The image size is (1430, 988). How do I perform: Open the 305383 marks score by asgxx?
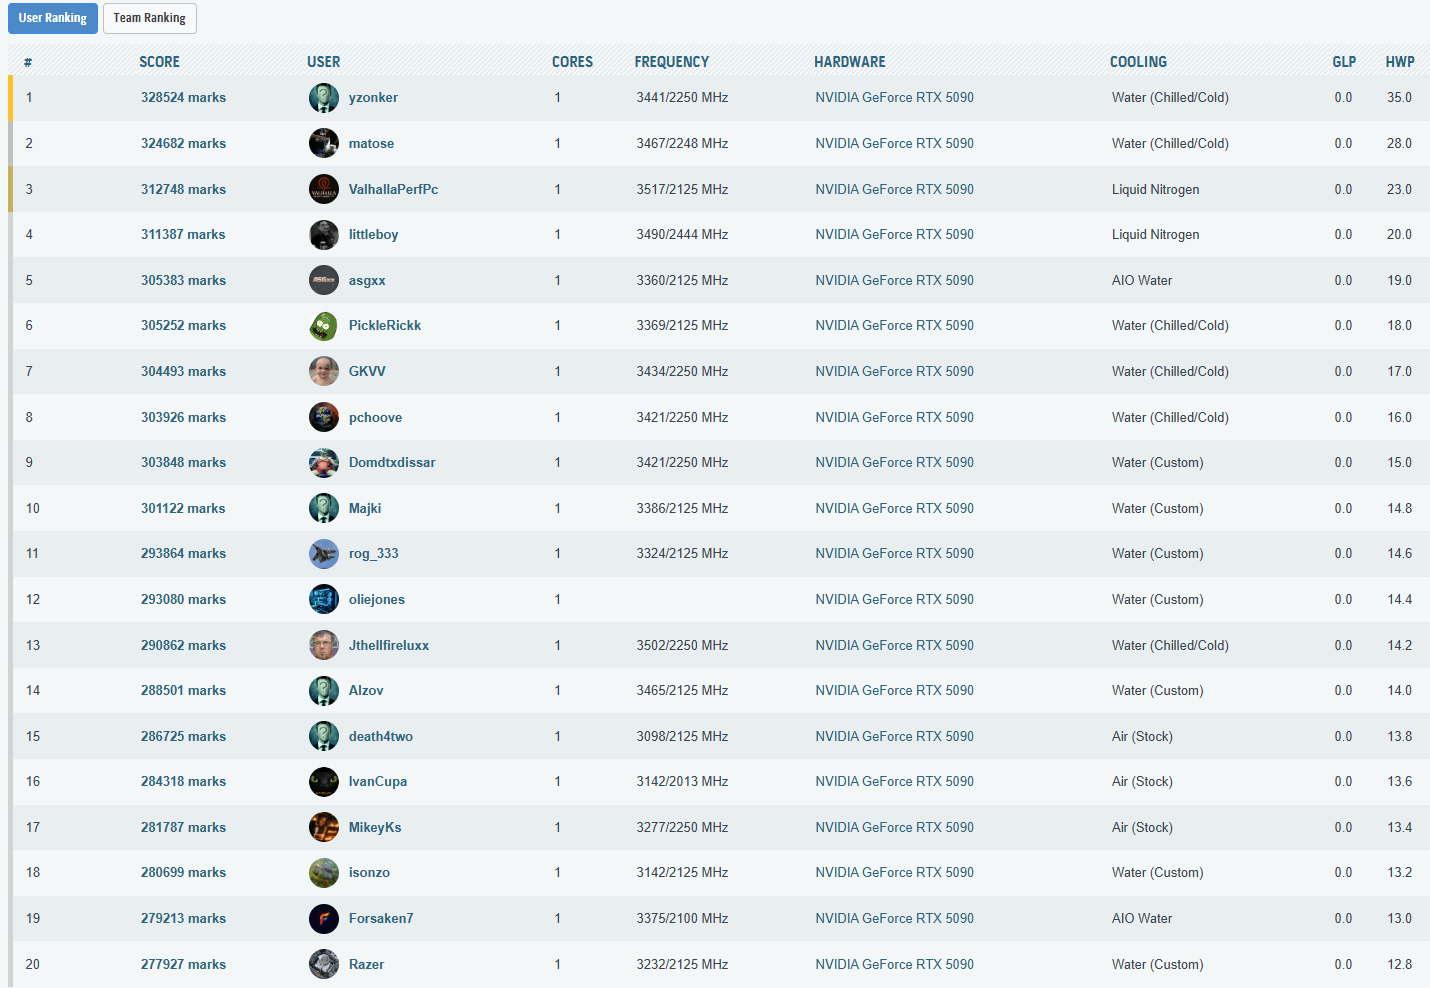[x=183, y=281]
